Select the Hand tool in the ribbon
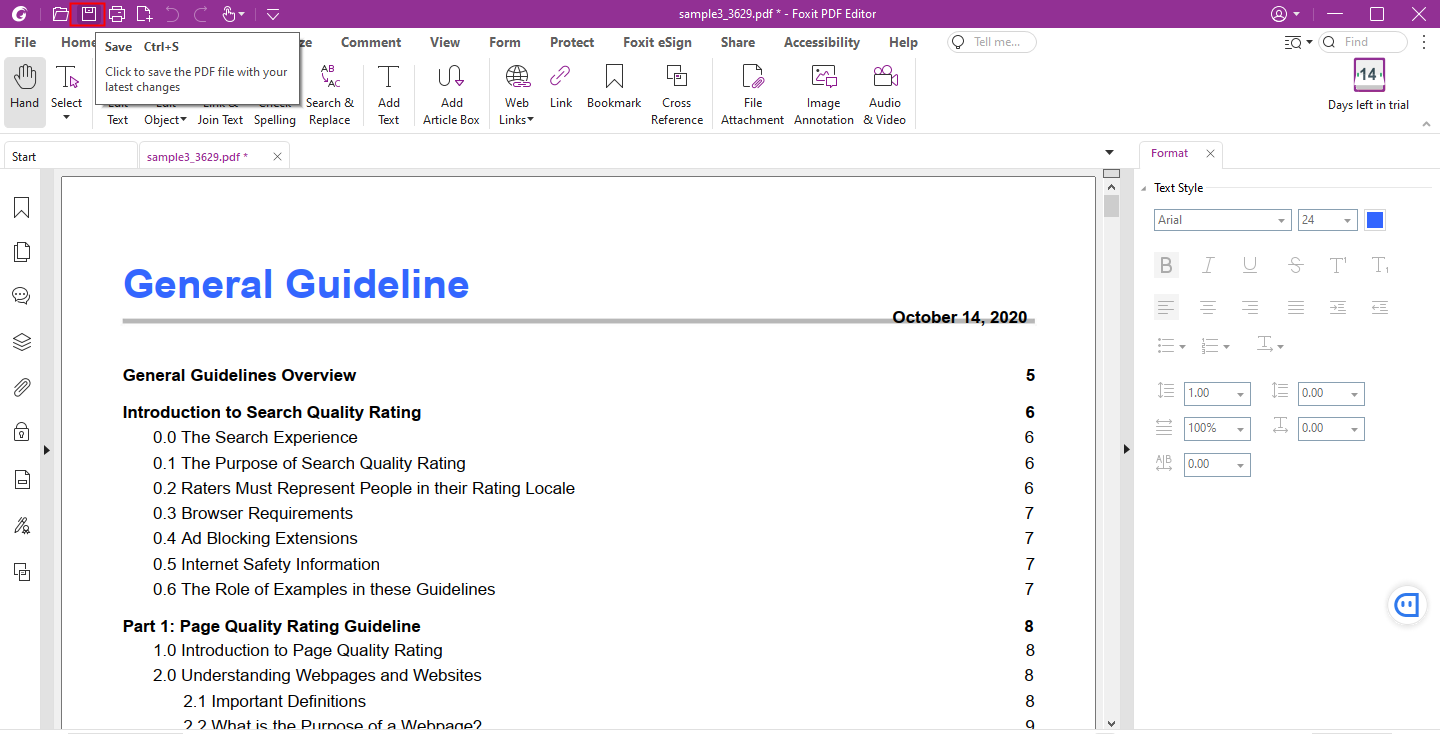This screenshot has height=734, width=1440. click(25, 92)
